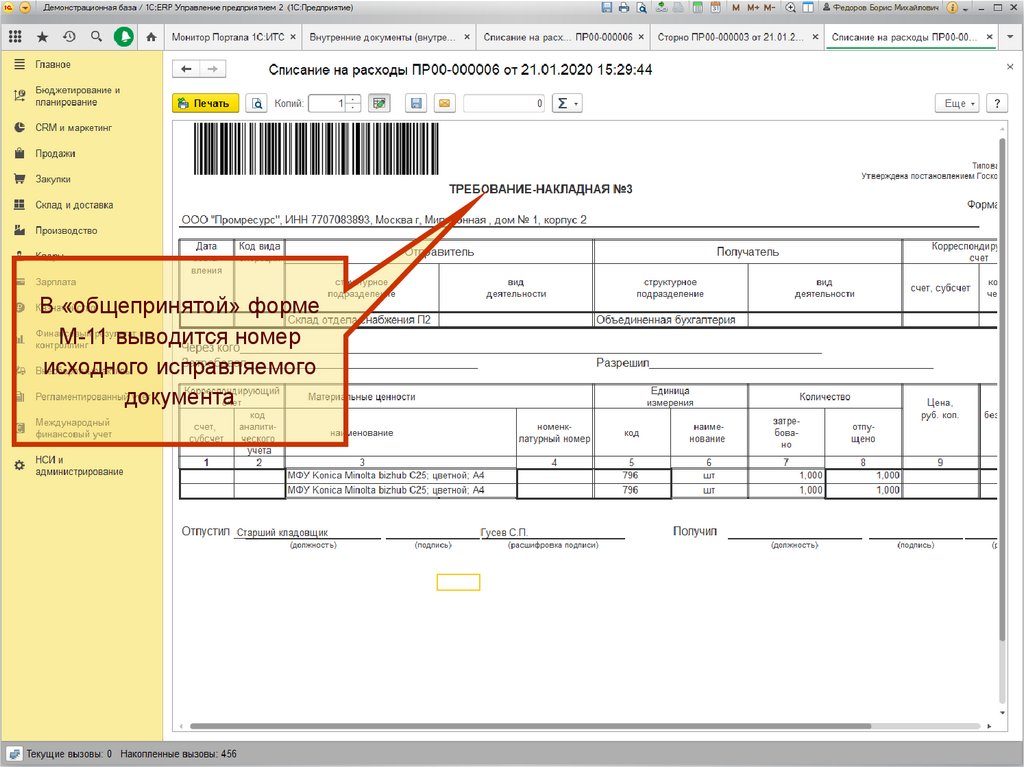Click the Печать button
This screenshot has width=1024, height=767.
(205, 103)
